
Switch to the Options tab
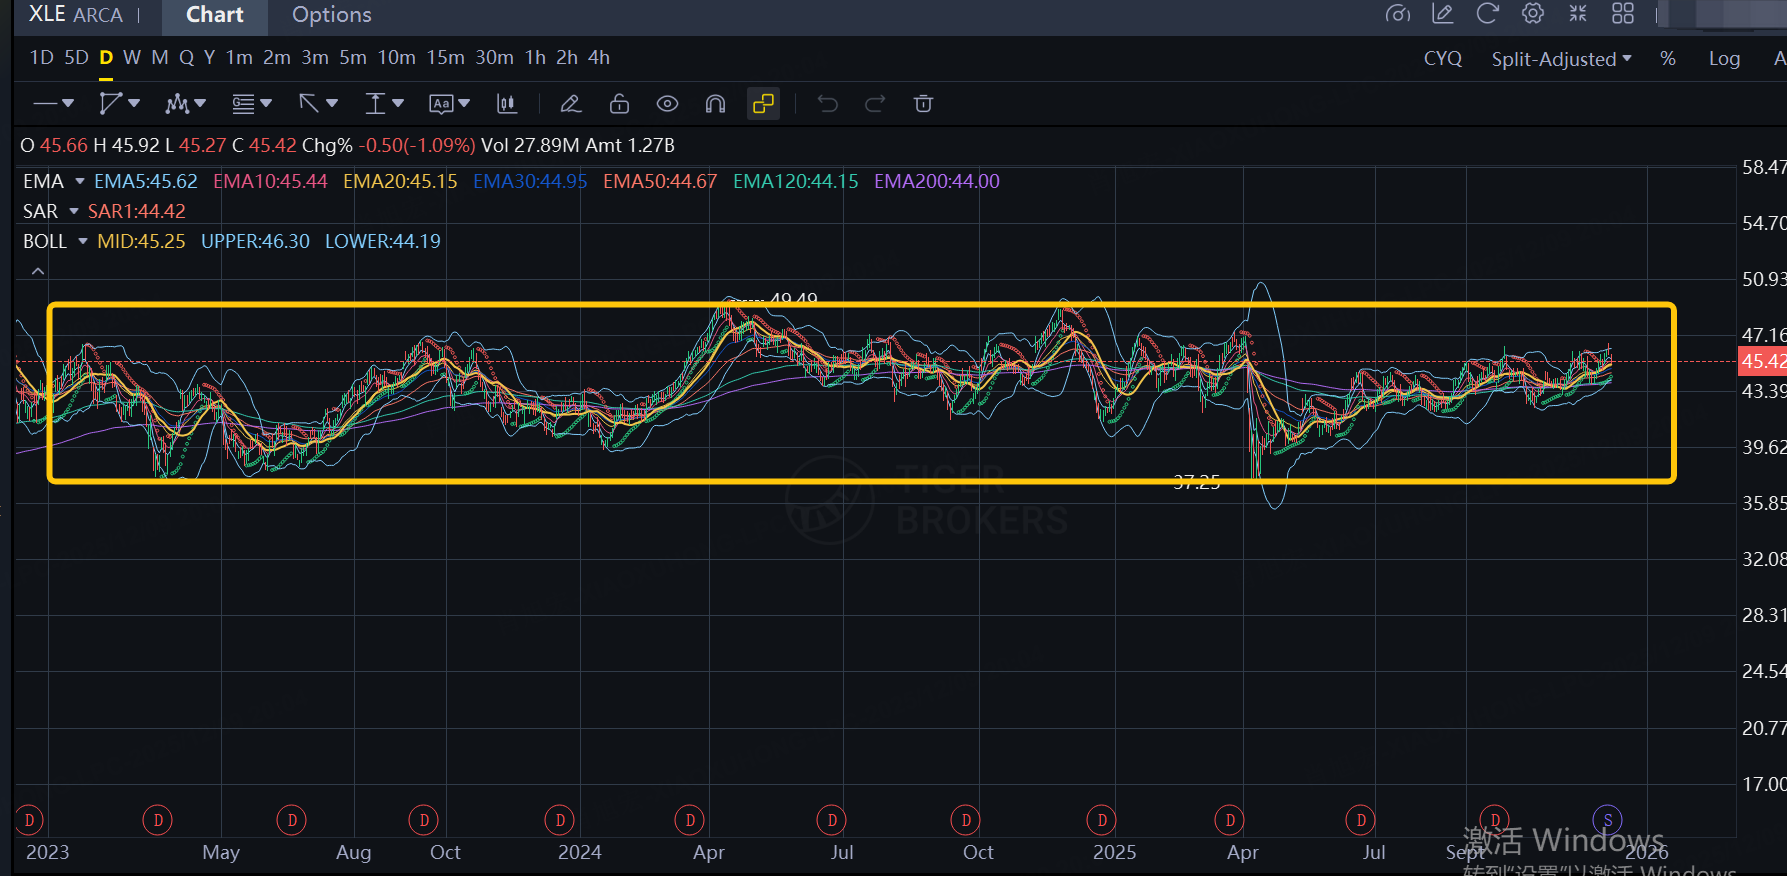pos(331,15)
